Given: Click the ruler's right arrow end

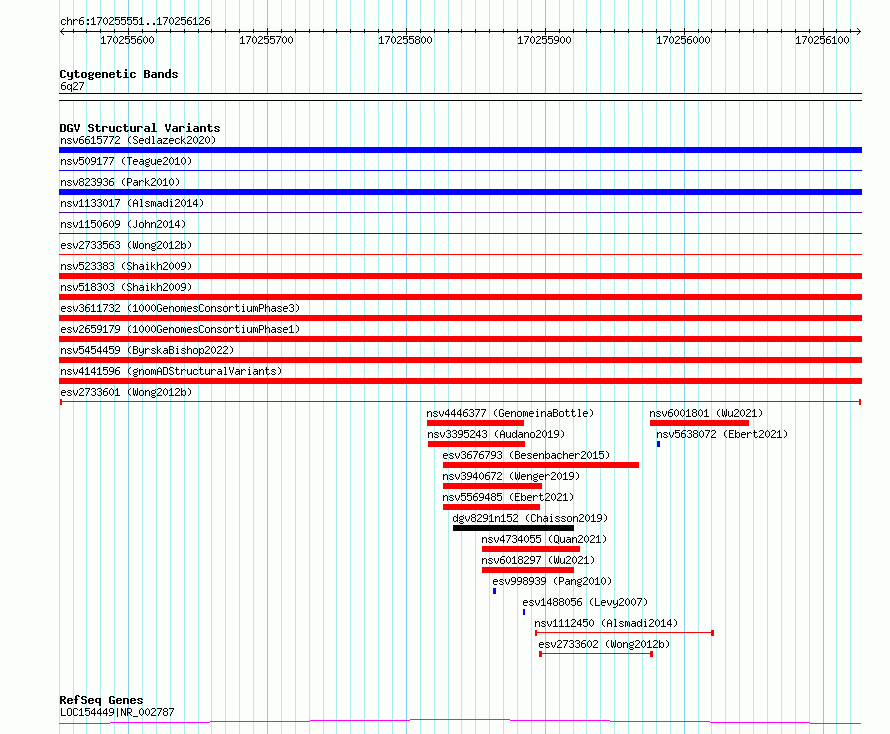Looking at the screenshot, I should 858,32.
